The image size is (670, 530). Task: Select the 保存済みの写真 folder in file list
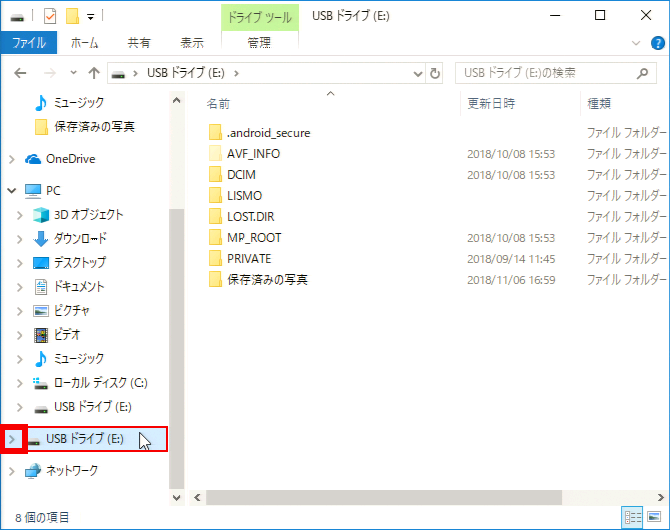click(x=258, y=280)
